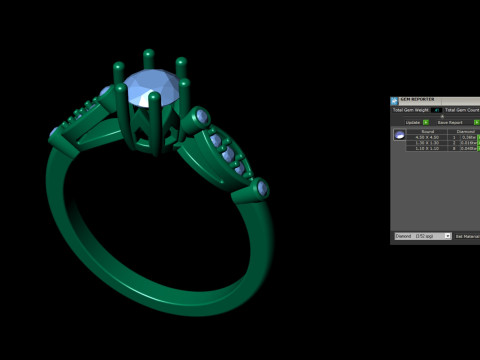Click the Round column header
480x360 pixels.
coord(427,132)
